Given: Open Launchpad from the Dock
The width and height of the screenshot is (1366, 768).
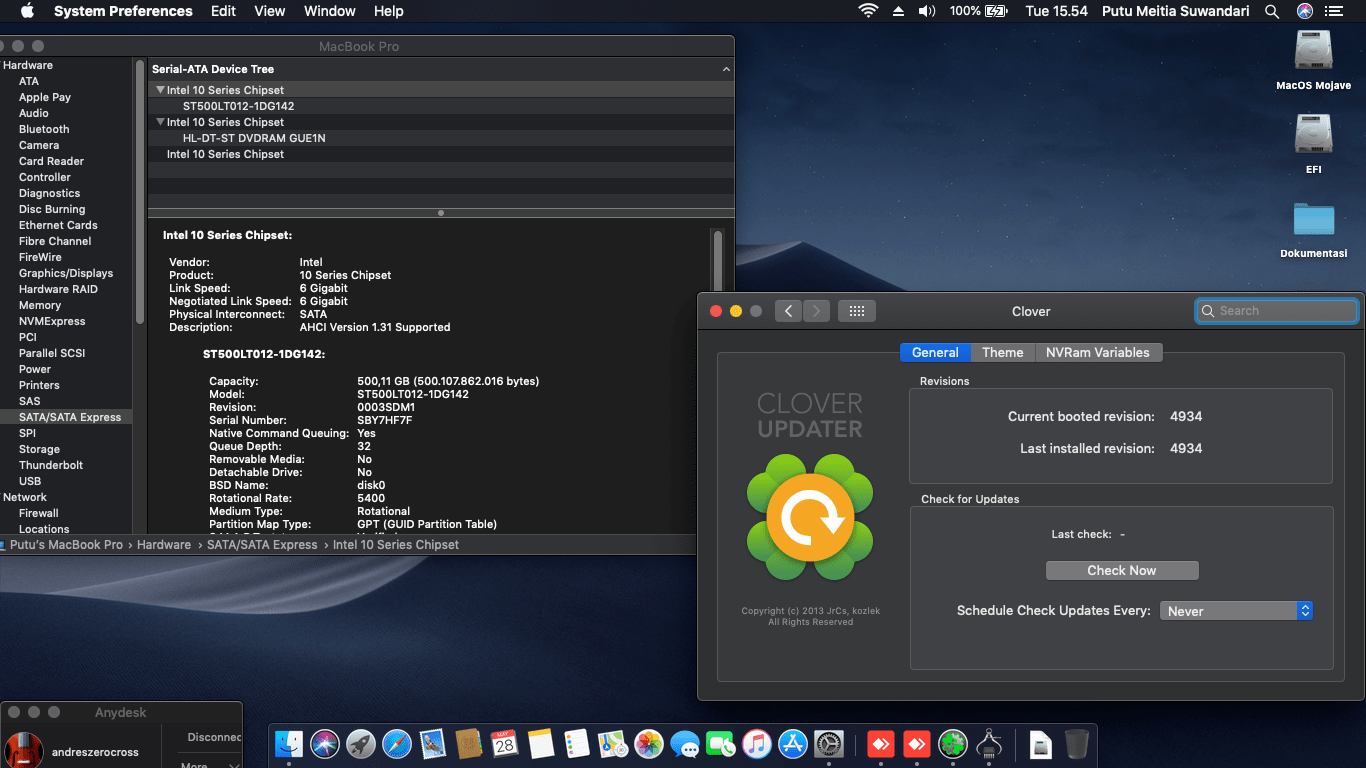Looking at the screenshot, I should (x=359, y=744).
